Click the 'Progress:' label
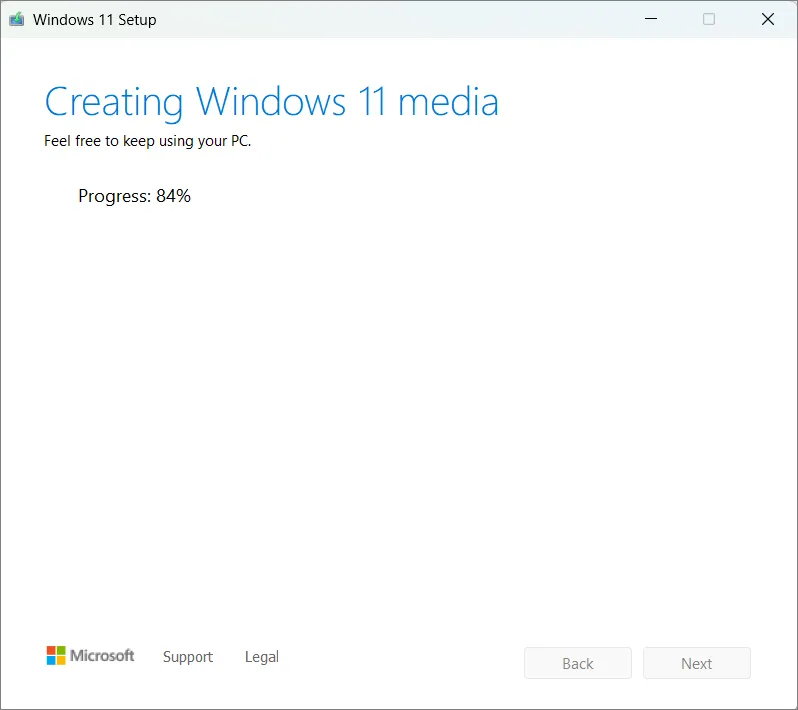The width and height of the screenshot is (798, 710). click(x=114, y=196)
